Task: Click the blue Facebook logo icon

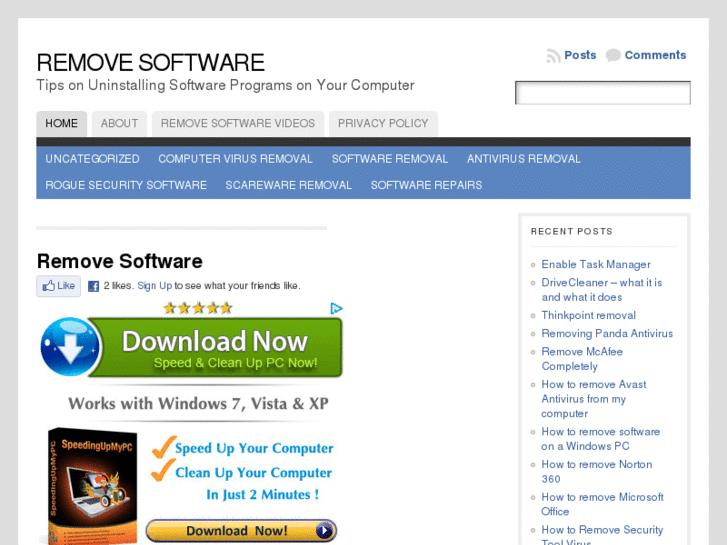Action: (93, 286)
